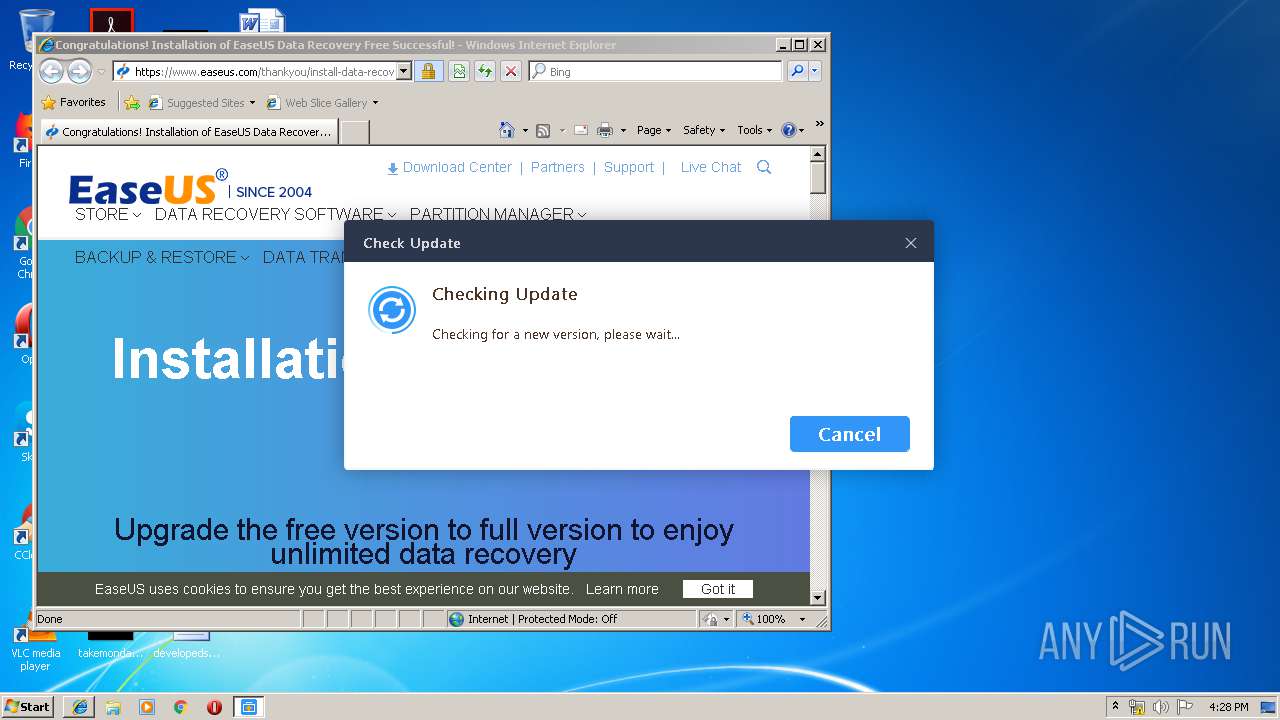The width and height of the screenshot is (1280, 720).
Task: Open the Chrome taskbar icon
Action: (181, 707)
